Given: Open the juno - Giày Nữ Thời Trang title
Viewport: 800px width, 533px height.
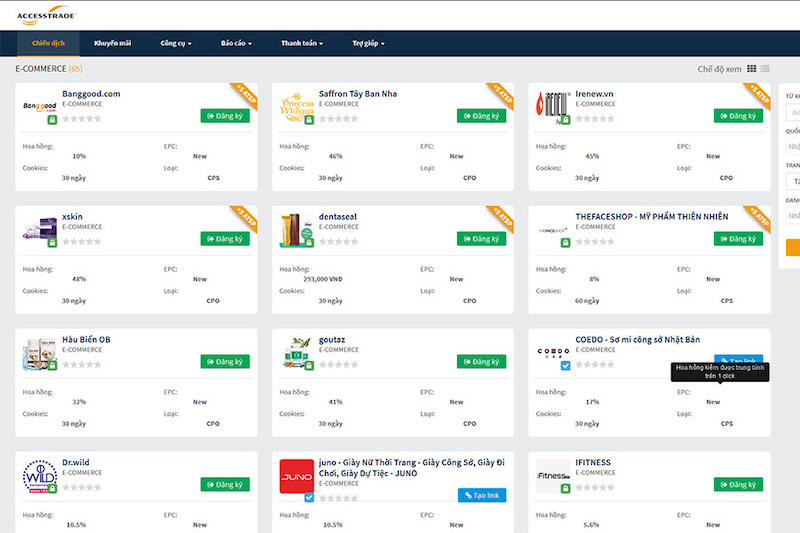Looking at the screenshot, I should 412,468.
